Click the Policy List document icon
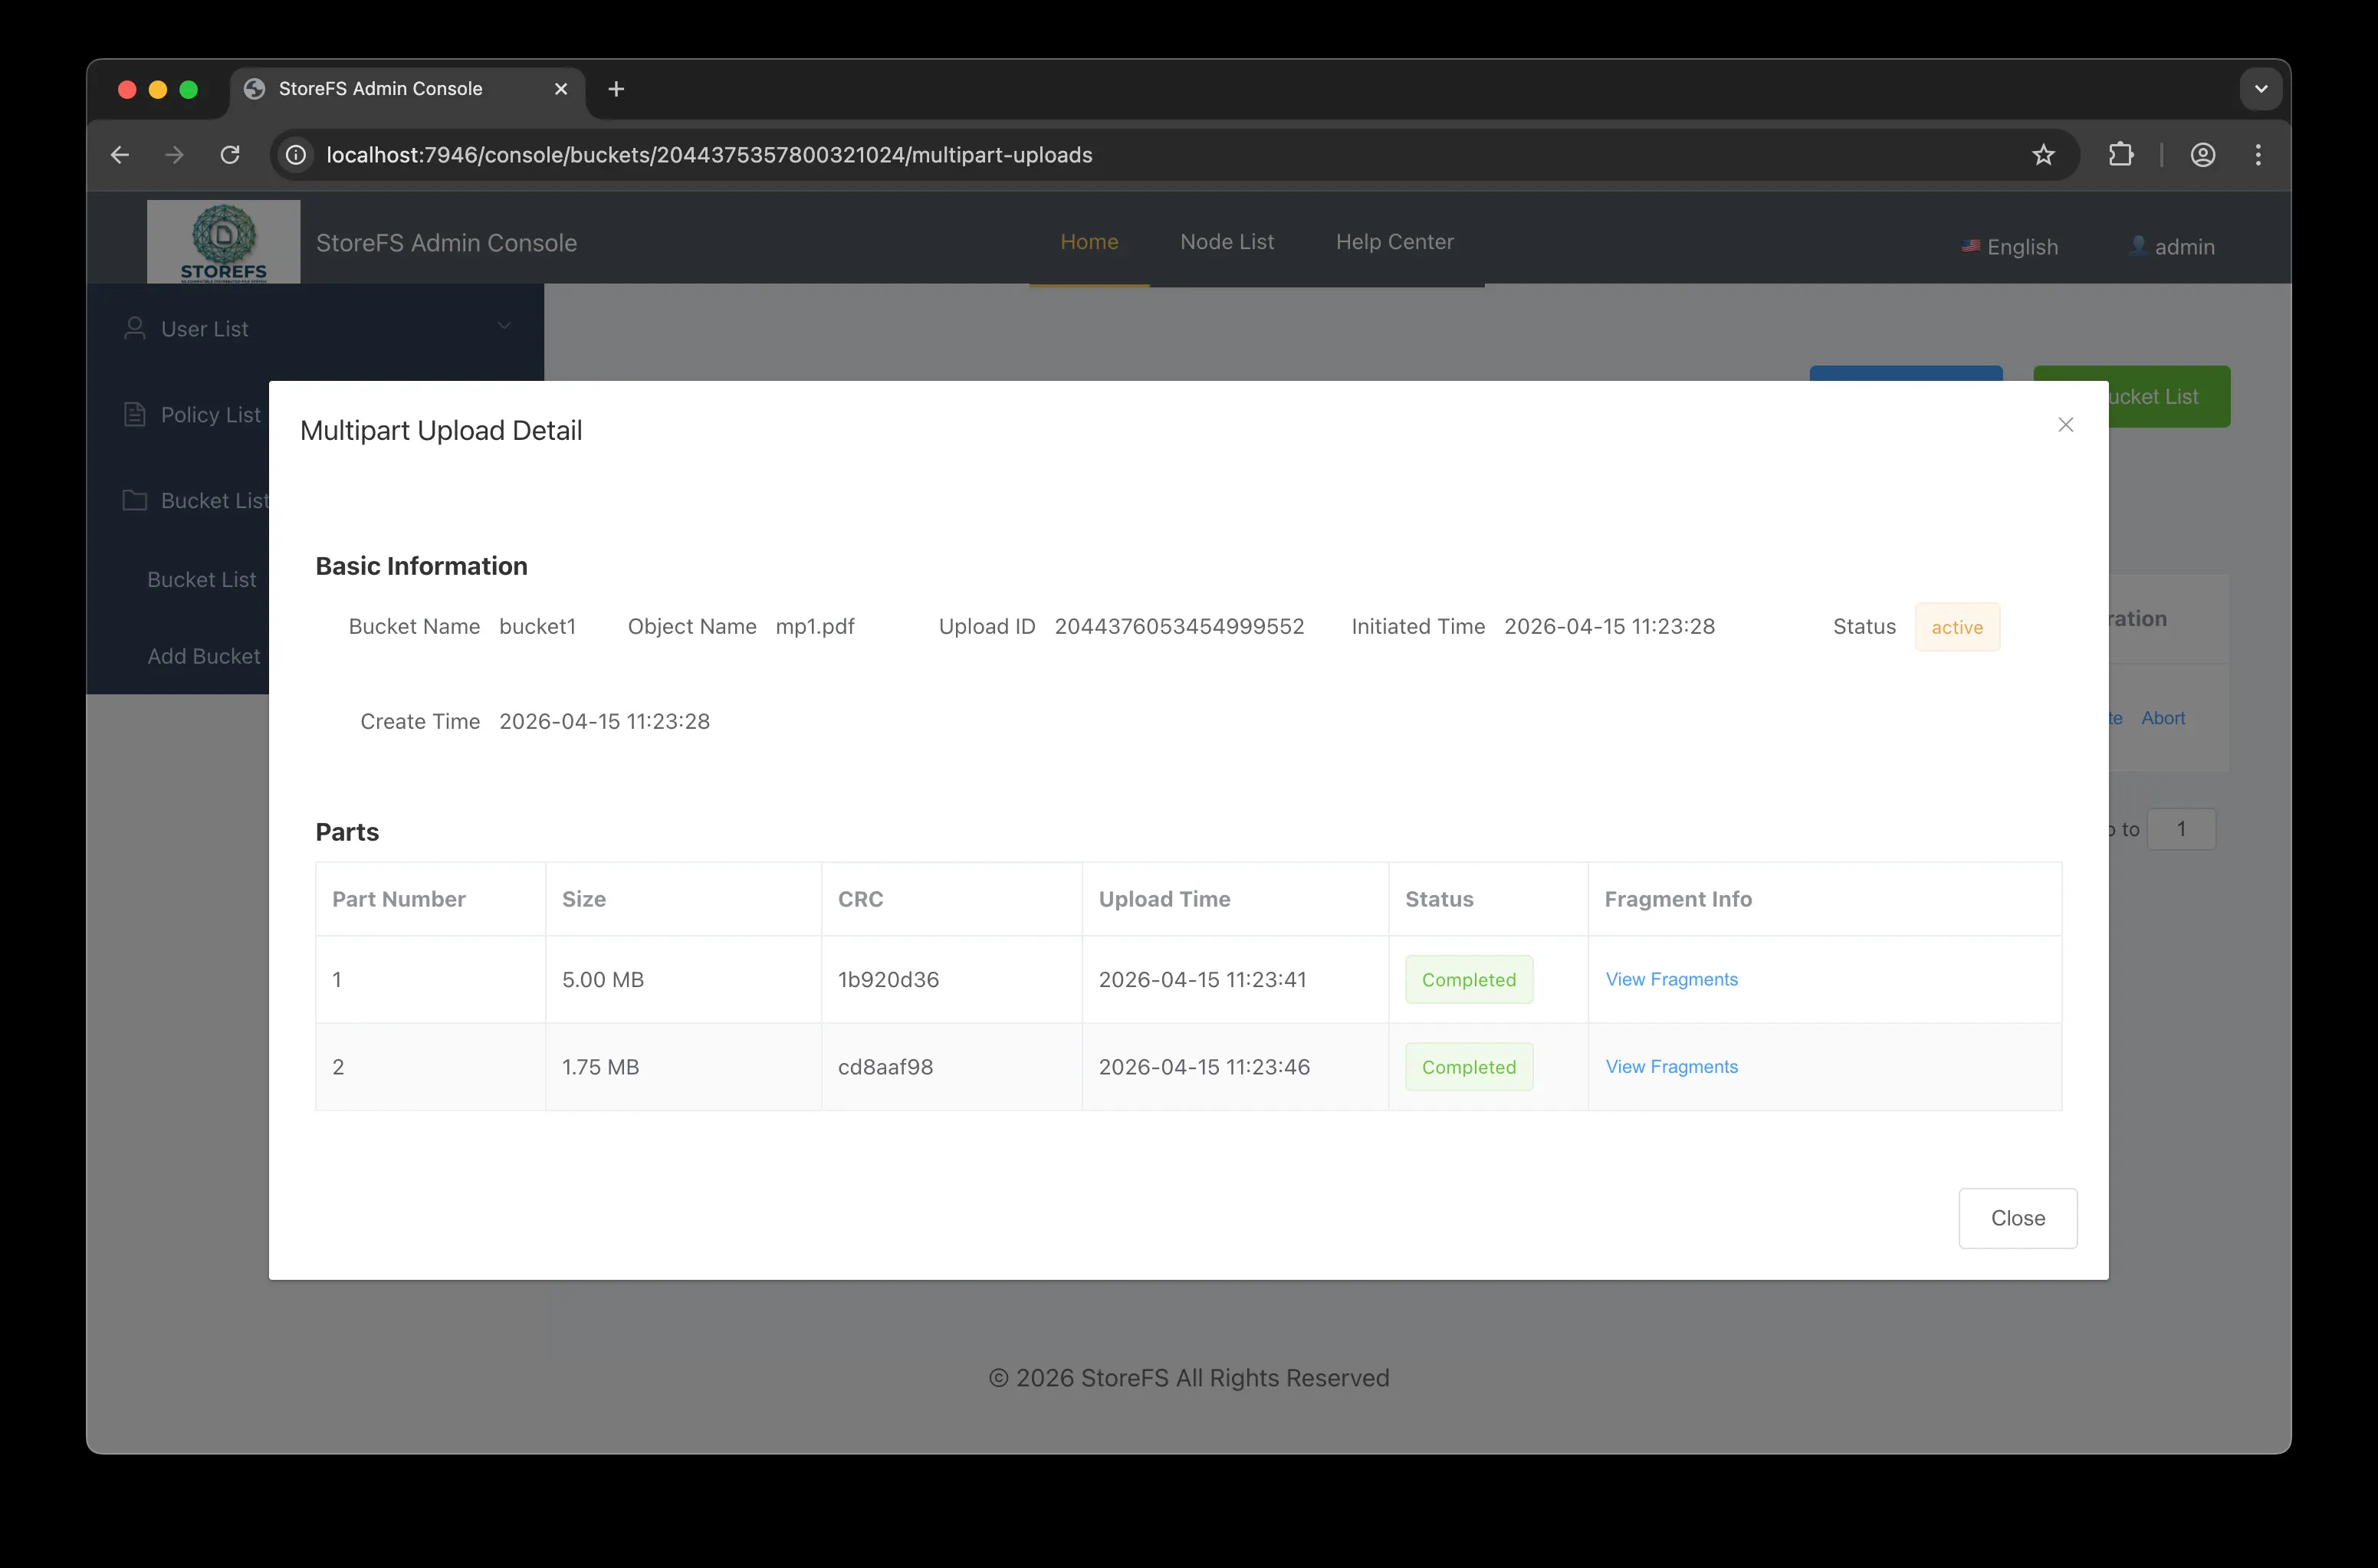This screenshot has width=2378, height=1568. point(134,415)
